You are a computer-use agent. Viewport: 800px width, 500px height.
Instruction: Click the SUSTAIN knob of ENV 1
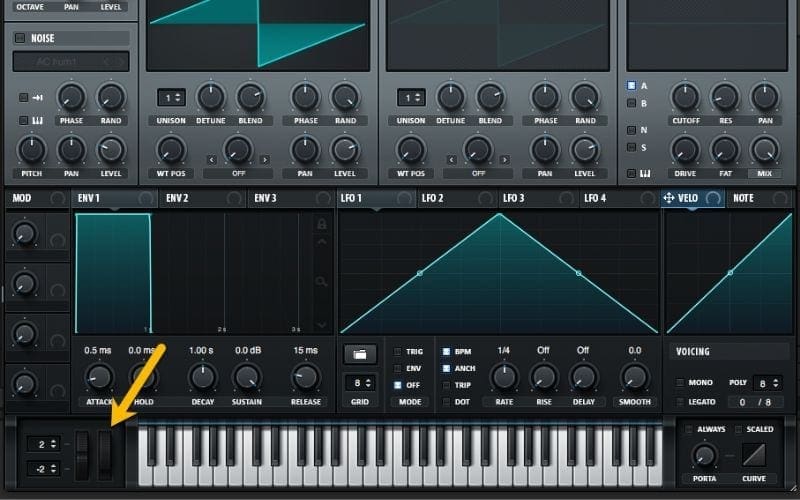(x=247, y=378)
